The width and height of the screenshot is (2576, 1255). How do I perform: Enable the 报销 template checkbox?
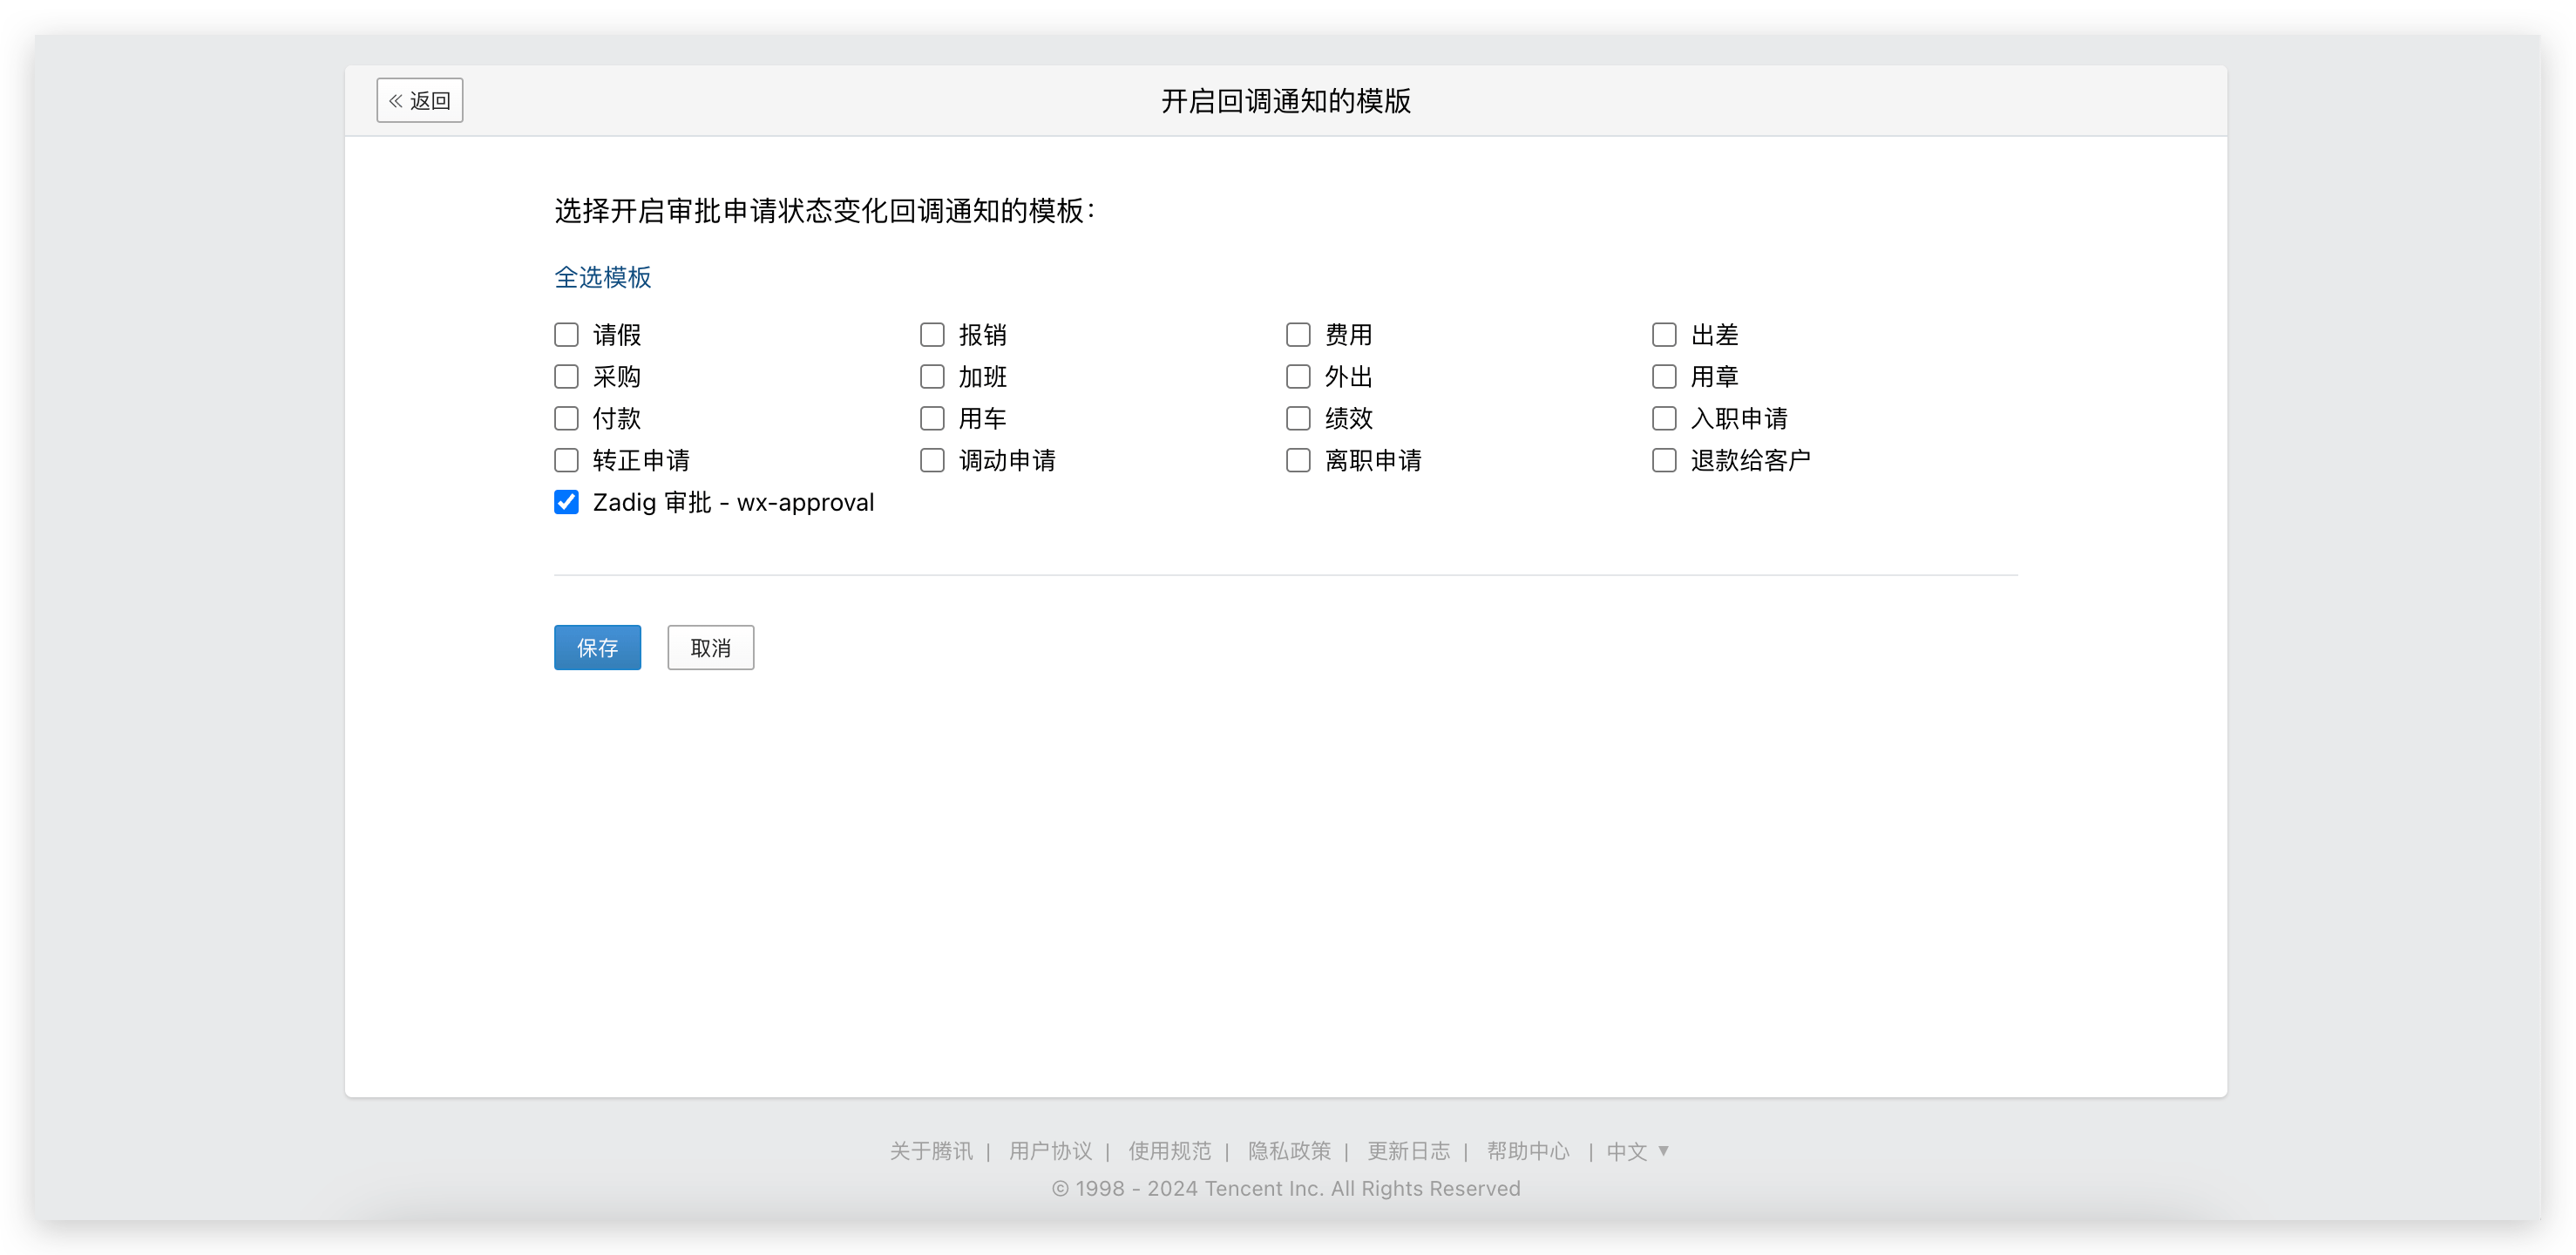(x=932, y=334)
